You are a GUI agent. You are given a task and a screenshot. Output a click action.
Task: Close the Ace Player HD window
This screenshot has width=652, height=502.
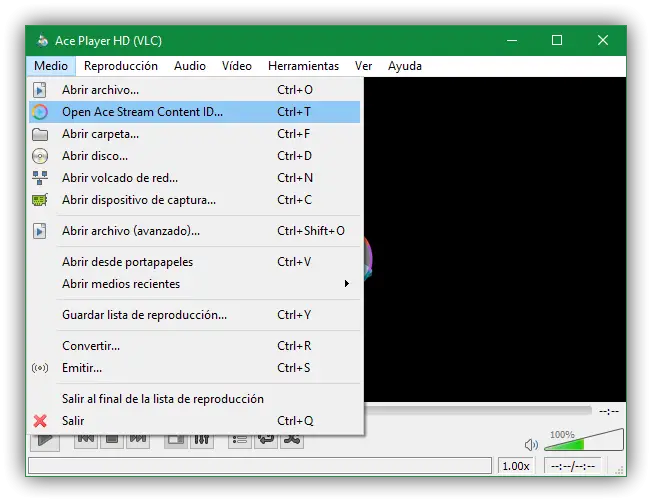click(603, 40)
